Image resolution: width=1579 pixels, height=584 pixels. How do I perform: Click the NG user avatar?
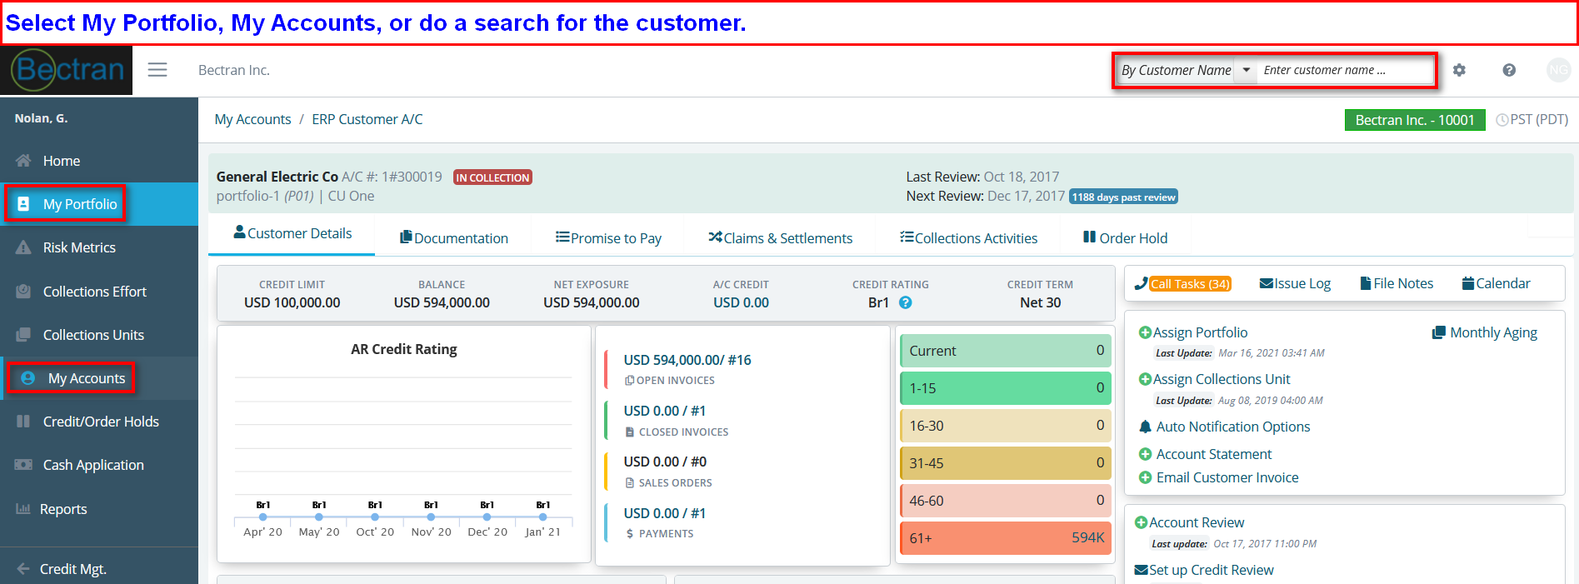tap(1558, 70)
